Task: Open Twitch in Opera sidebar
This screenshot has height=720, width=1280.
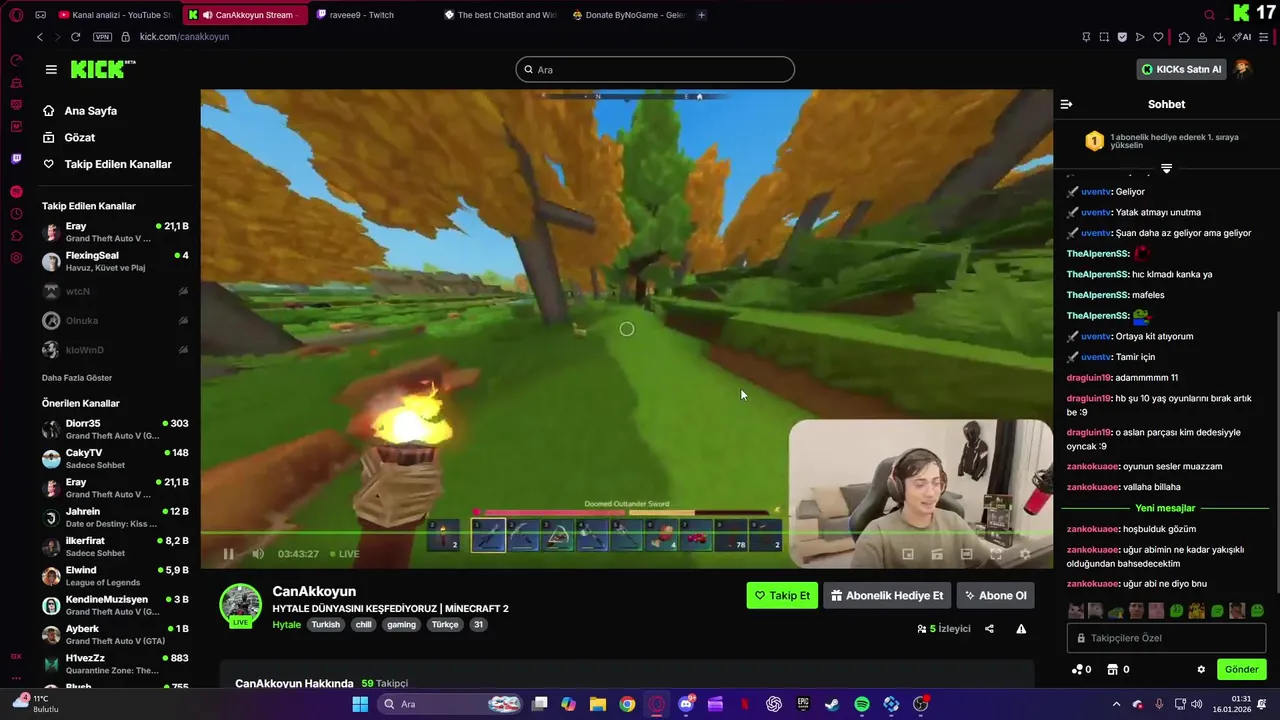Action: coord(16,159)
